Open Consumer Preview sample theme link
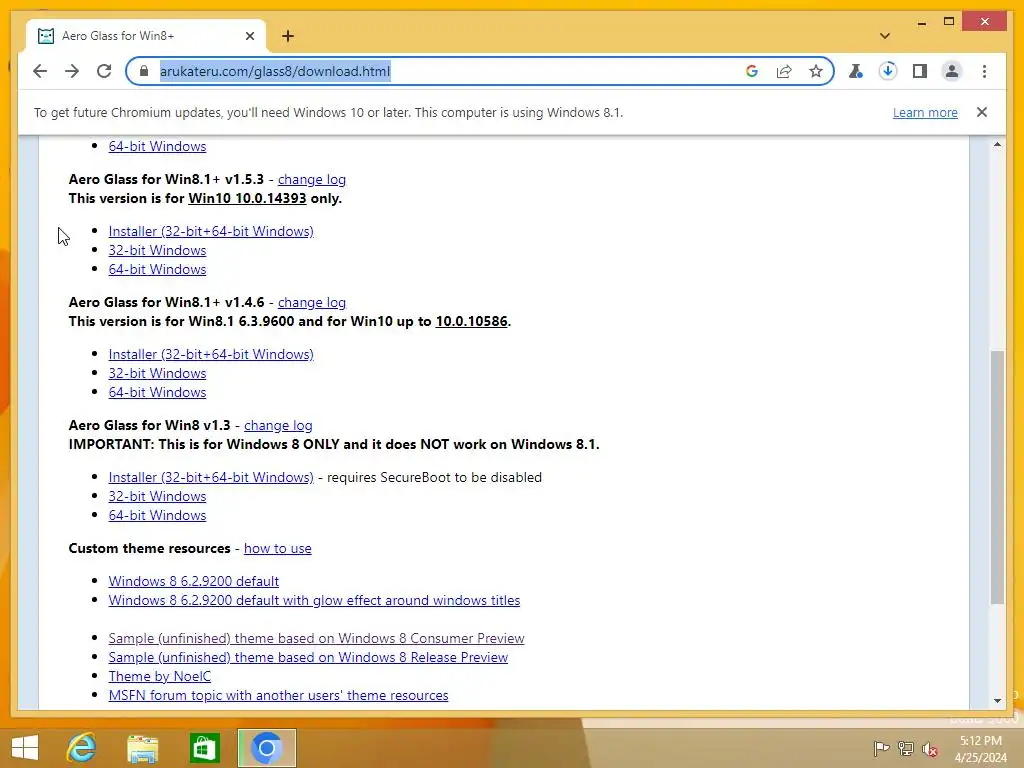Screen dimensions: 1024x768 [x=316, y=638]
